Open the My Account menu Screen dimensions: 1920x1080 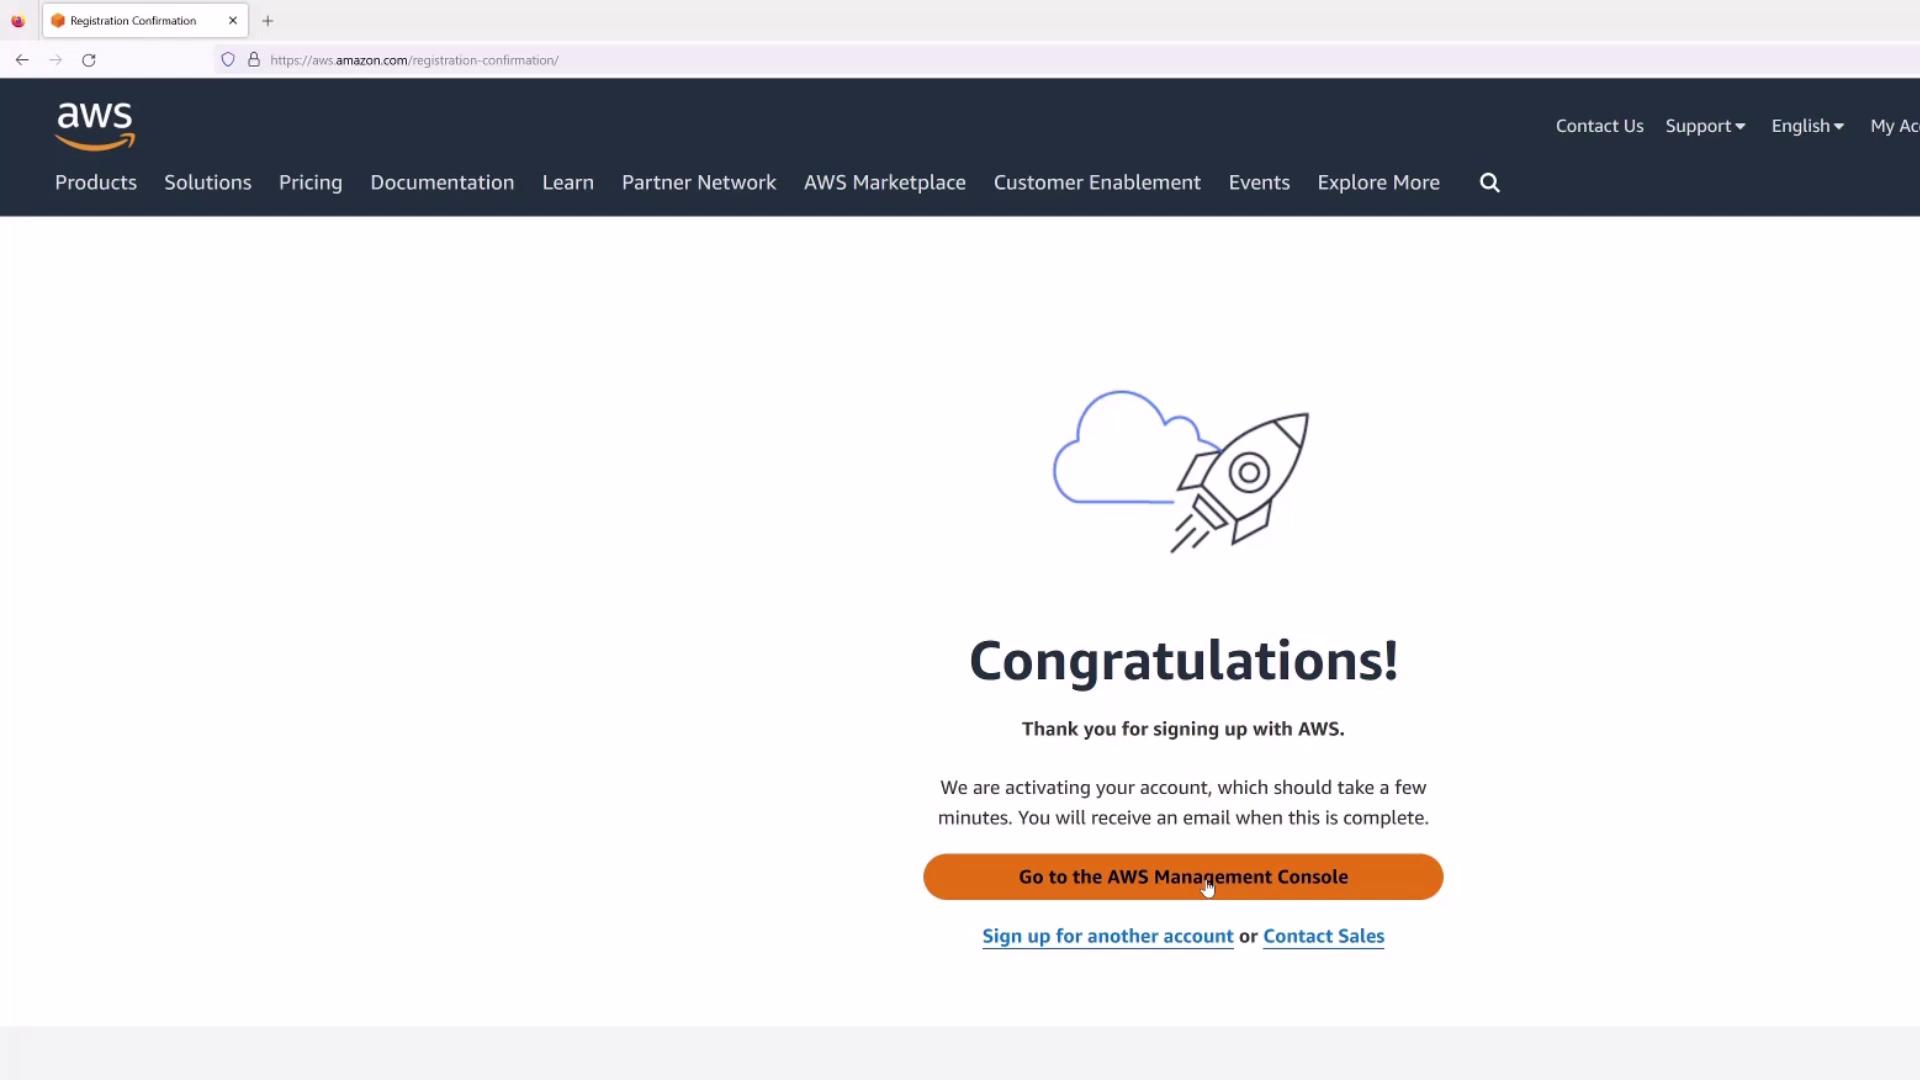tap(1893, 126)
